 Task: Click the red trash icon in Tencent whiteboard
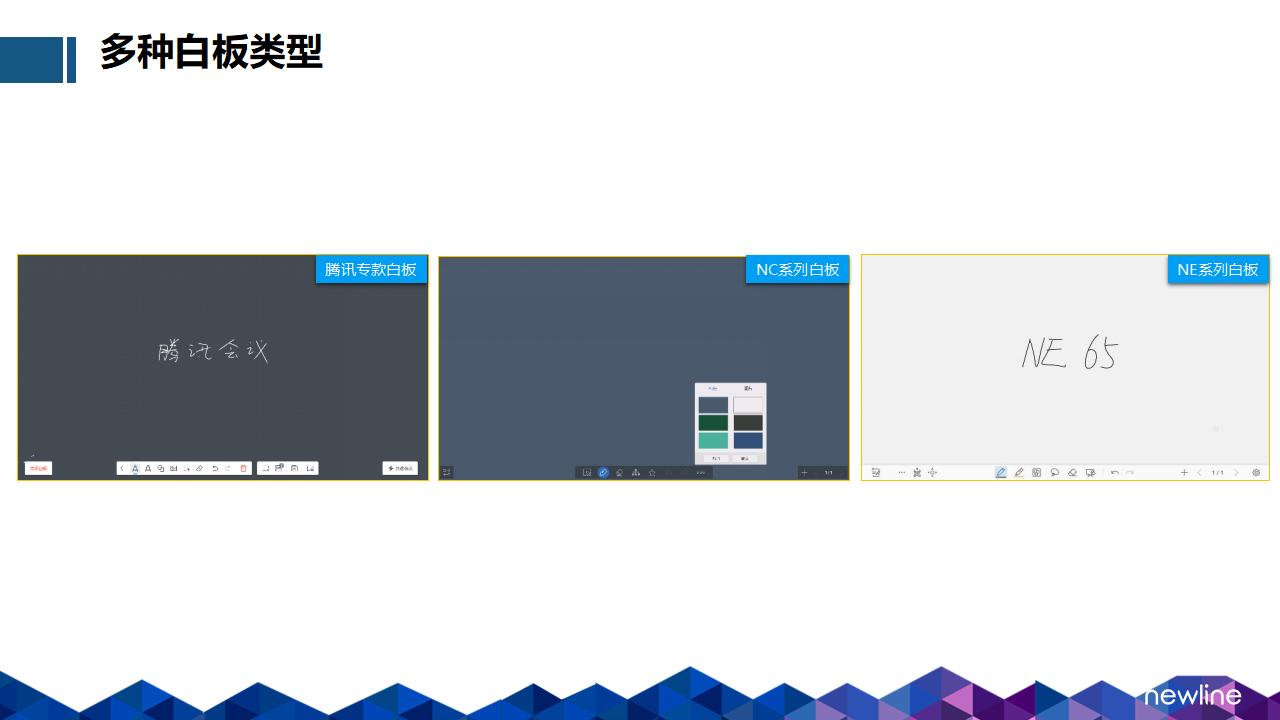pos(243,468)
